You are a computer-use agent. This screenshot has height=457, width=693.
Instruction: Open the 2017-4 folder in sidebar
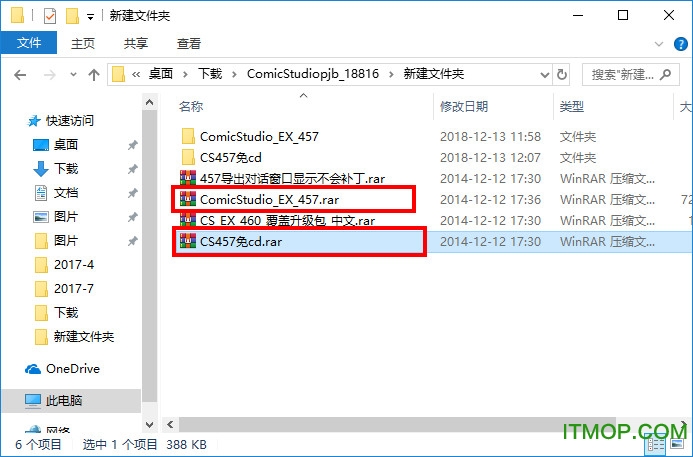pos(74,265)
